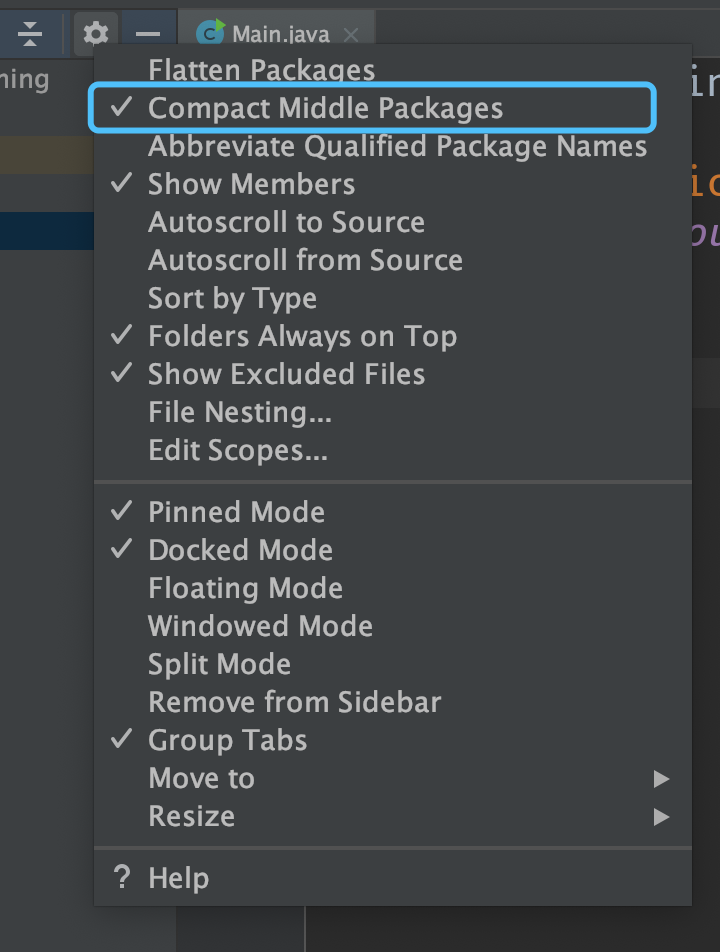This screenshot has width=720, height=952.
Task: Turn off Show Excluded Files
Action: coord(286,374)
